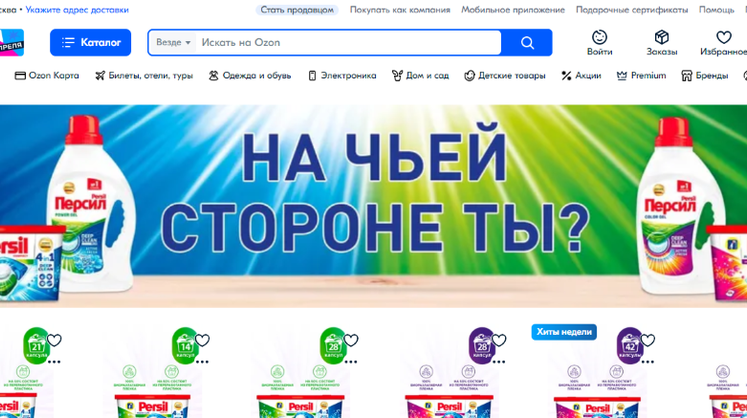The width and height of the screenshot is (747, 418).
Task: Open Бренды menu item
Action: [705, 75]
